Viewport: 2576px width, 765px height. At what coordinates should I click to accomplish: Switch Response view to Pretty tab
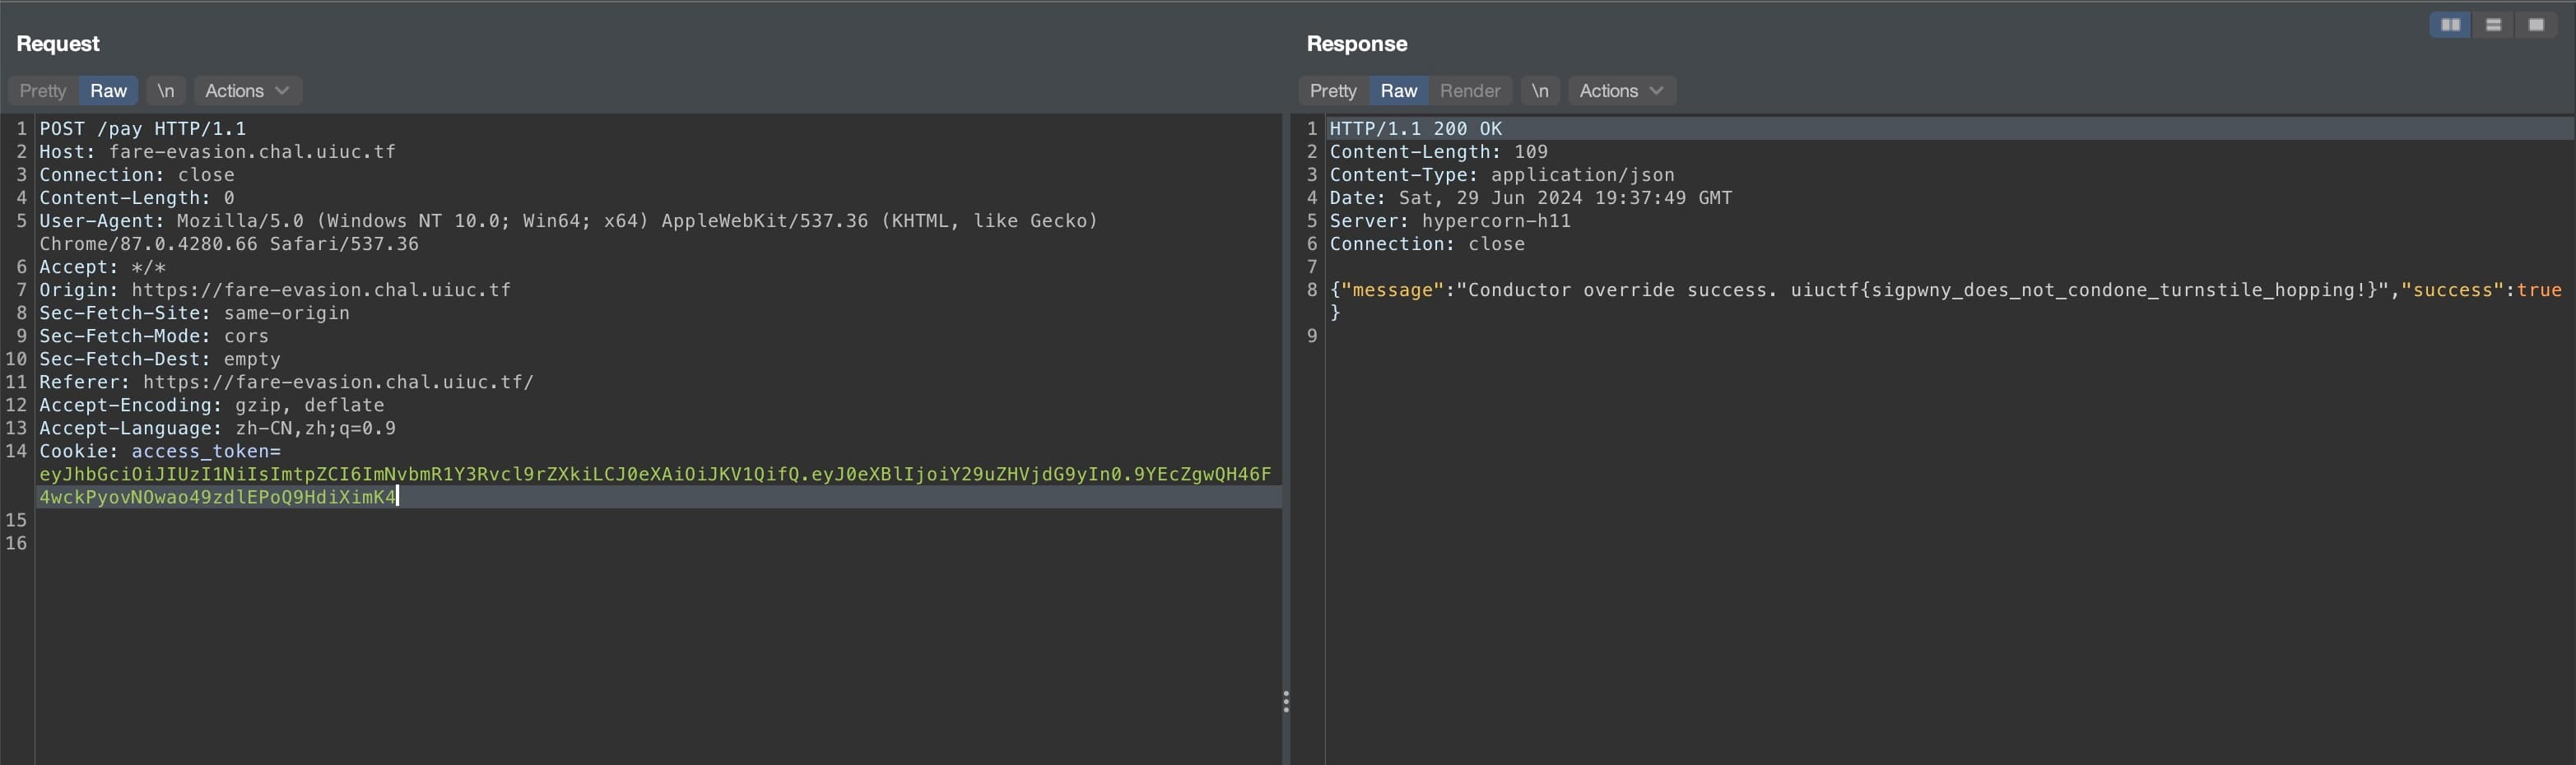pos(1333,91)
